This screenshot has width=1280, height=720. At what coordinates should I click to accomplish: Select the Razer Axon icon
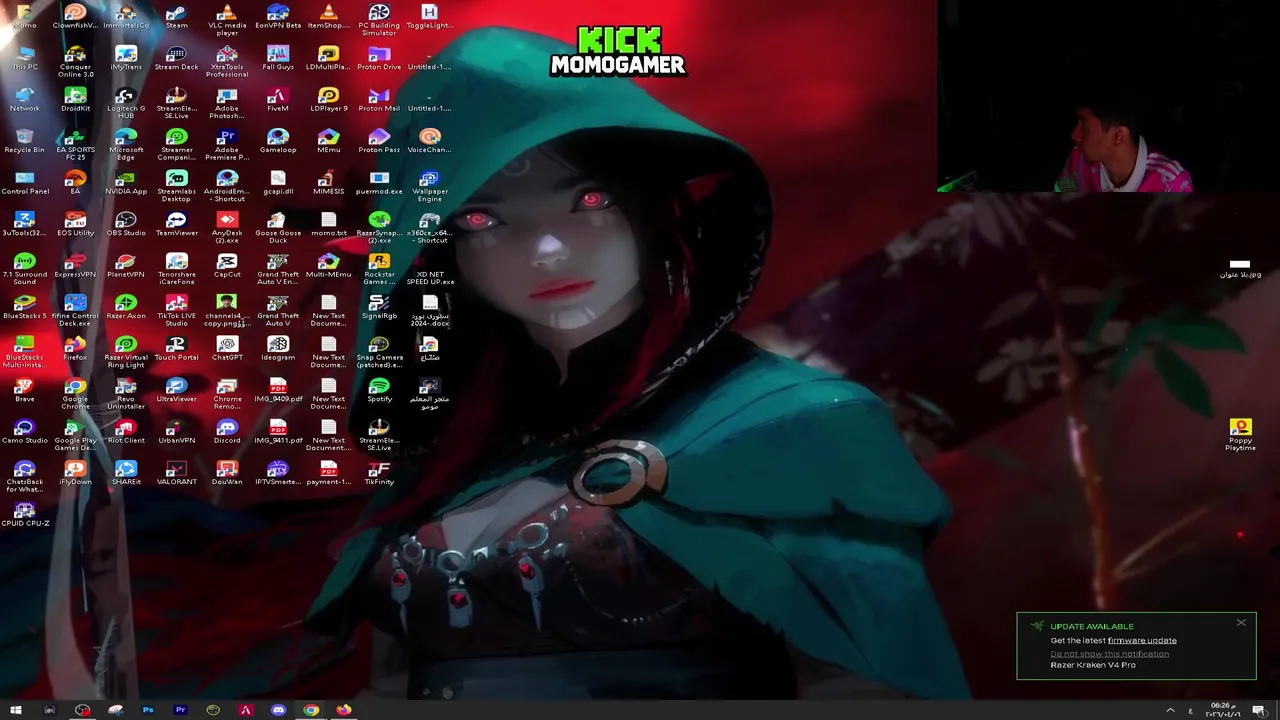(x=126, y=307)
